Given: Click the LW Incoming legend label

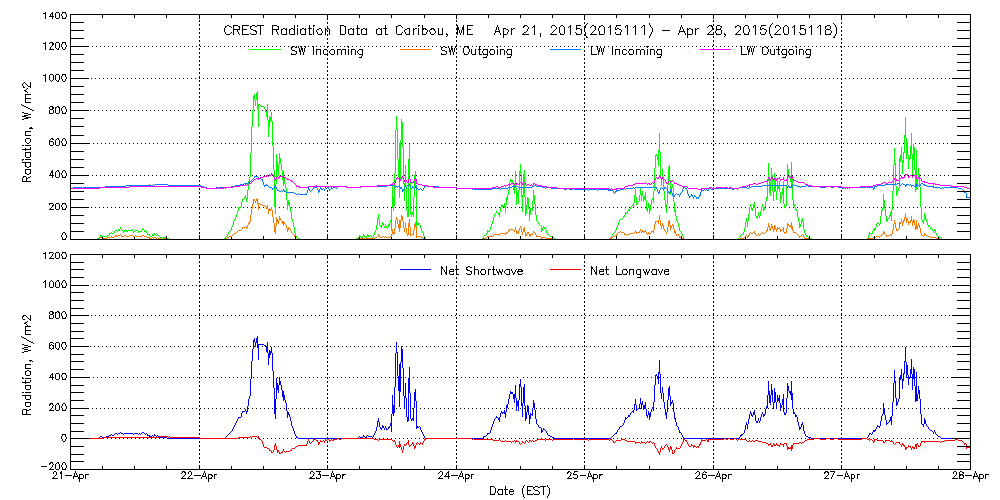Looking at the screenshot, I should click(x=626, y=51).
